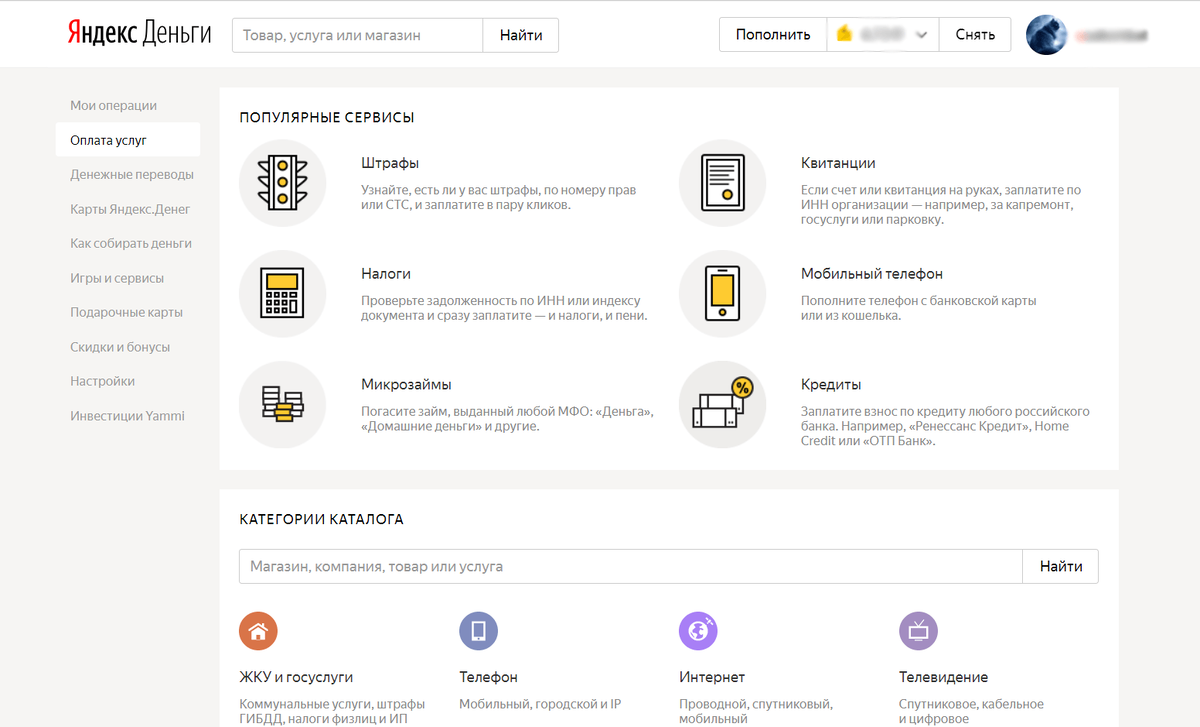This screenshot has width=1200, height=727.
Task: Open Инвестиции Yammi sidebar item
Action: click(127, 416)
